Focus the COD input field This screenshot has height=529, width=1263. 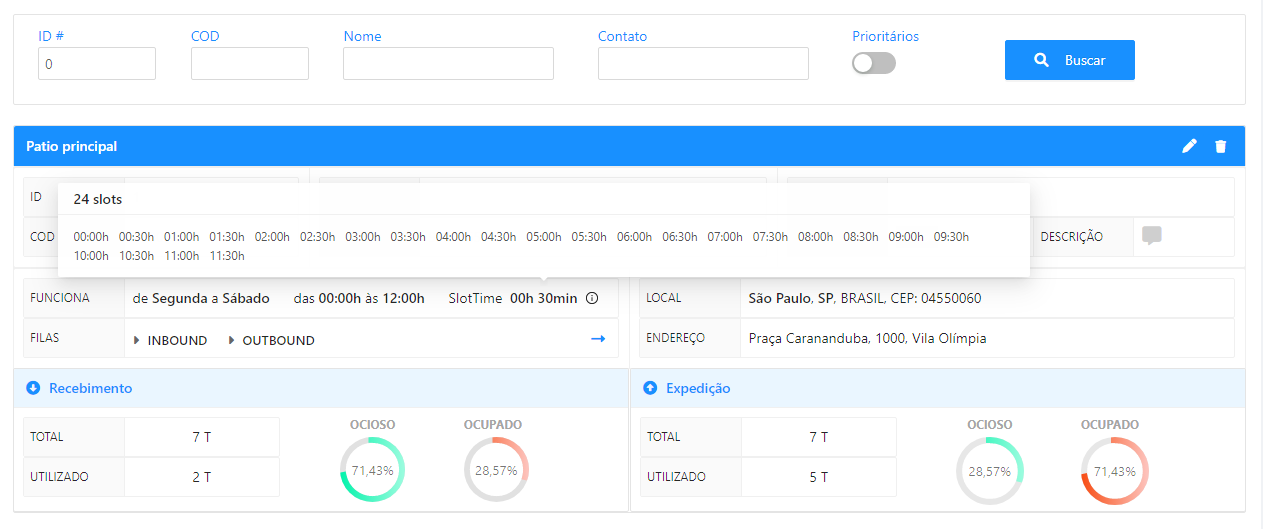pyautogui.click(x=249, y=63)
